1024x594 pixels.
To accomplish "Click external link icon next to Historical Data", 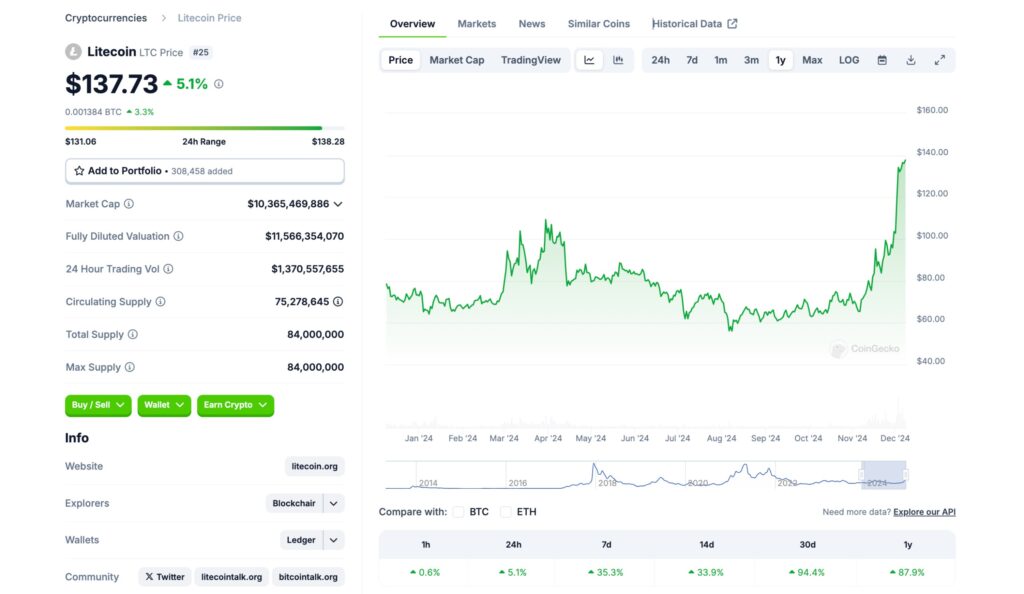I will click(733, 23).
